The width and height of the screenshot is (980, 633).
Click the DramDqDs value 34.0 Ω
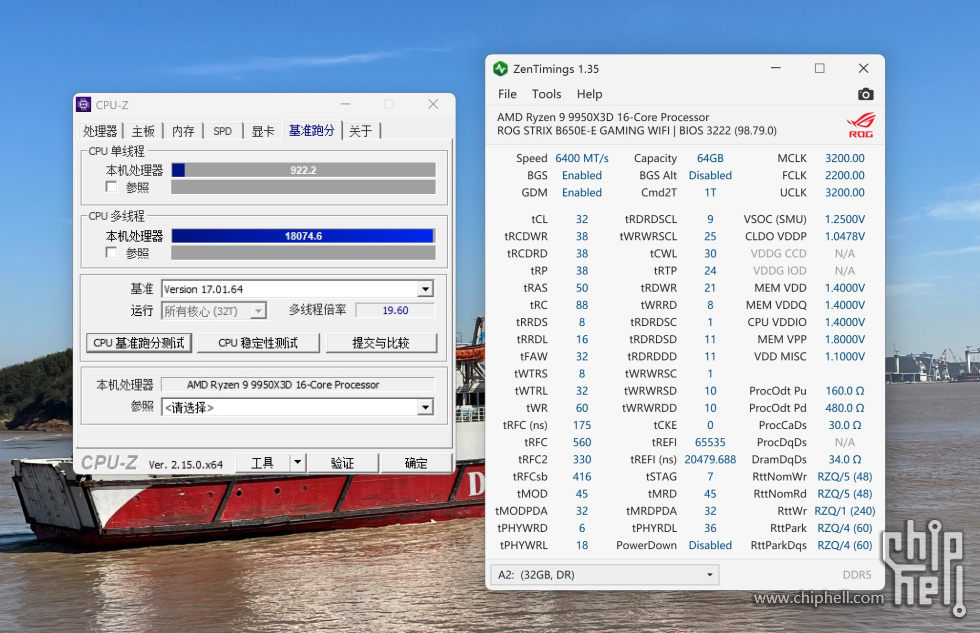click(844, 459)
